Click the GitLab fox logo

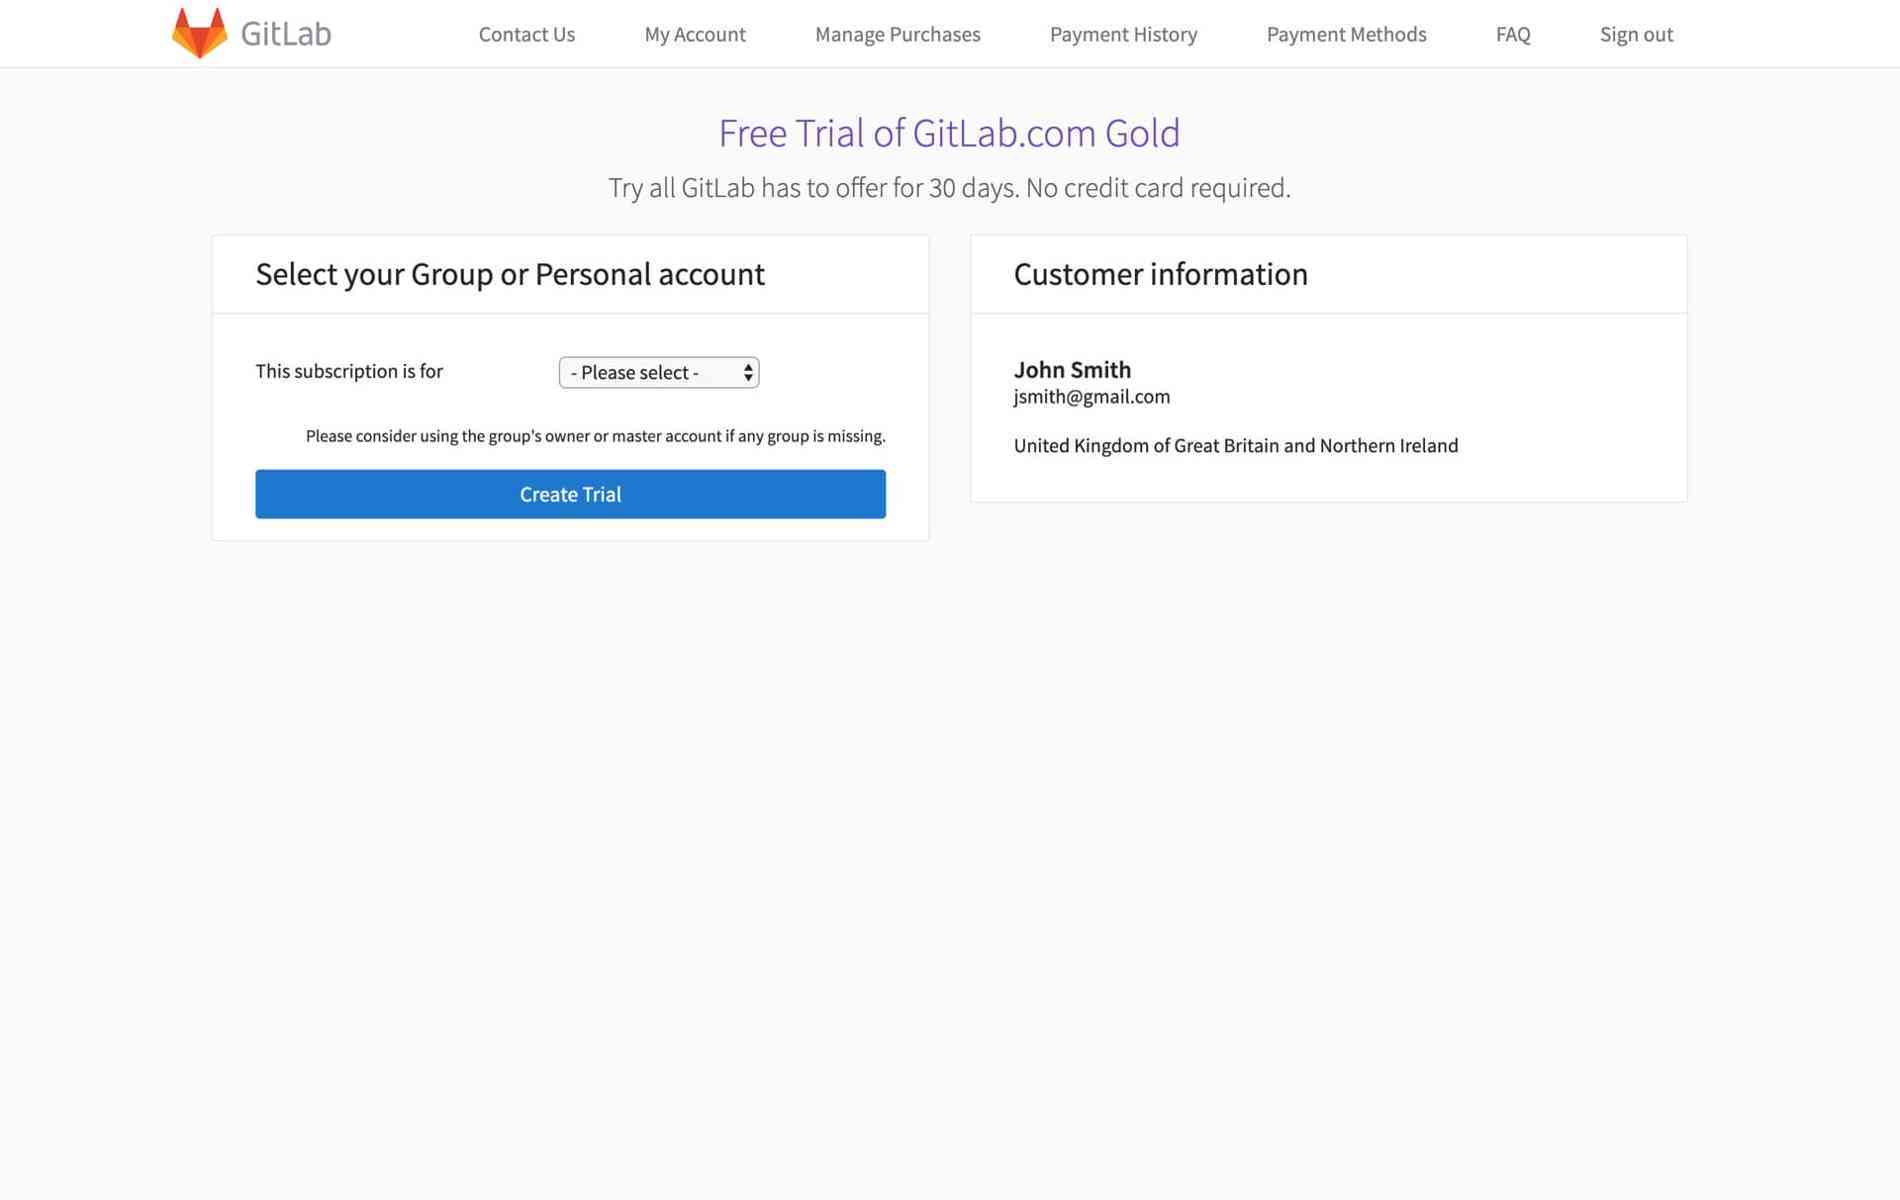tap(200, 31)
